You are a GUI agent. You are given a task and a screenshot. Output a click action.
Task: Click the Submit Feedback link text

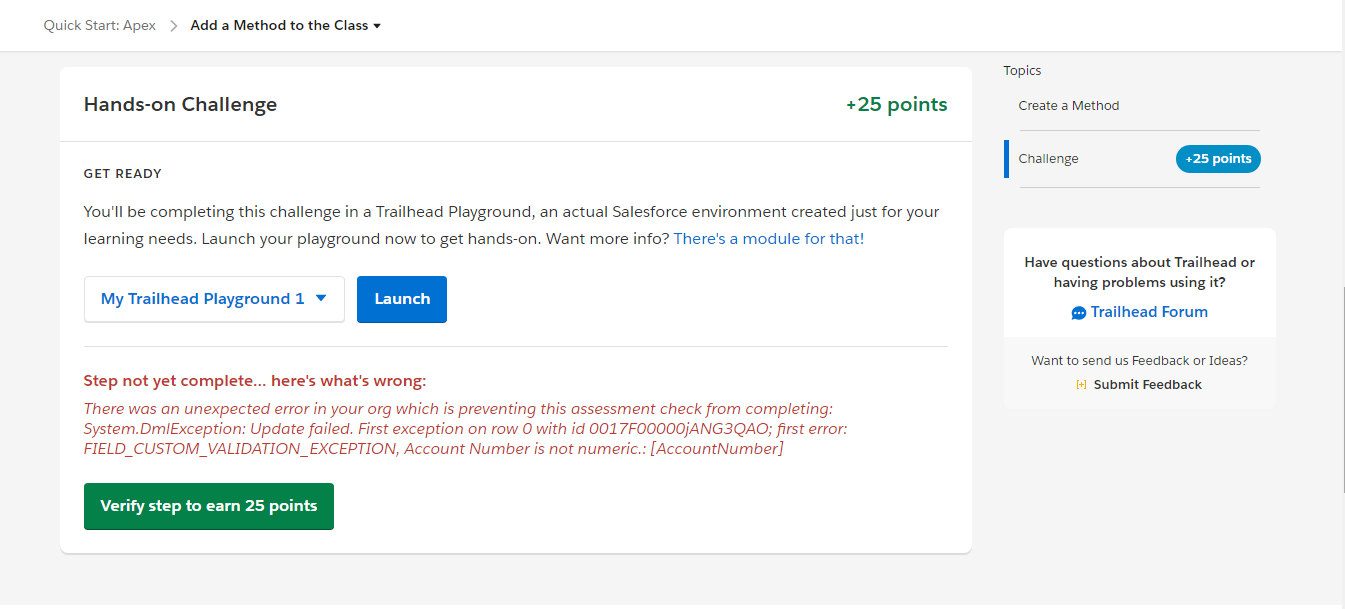coord(1147,385)
